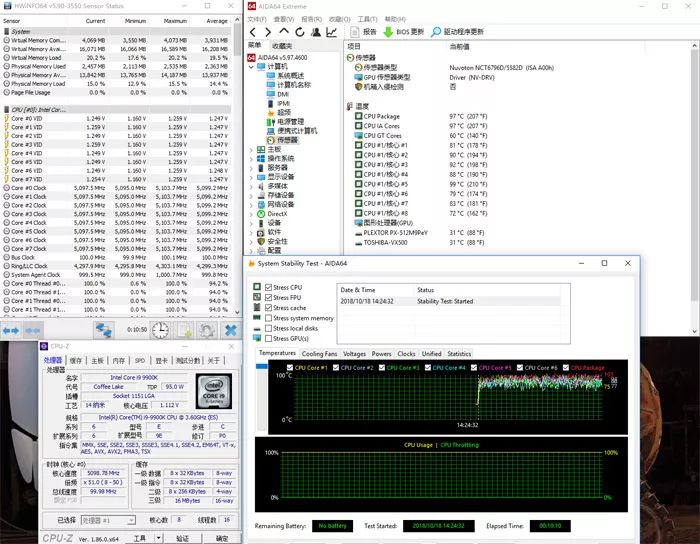
Task: Enable Stress system memory checkbox
Action: (268, 318)
